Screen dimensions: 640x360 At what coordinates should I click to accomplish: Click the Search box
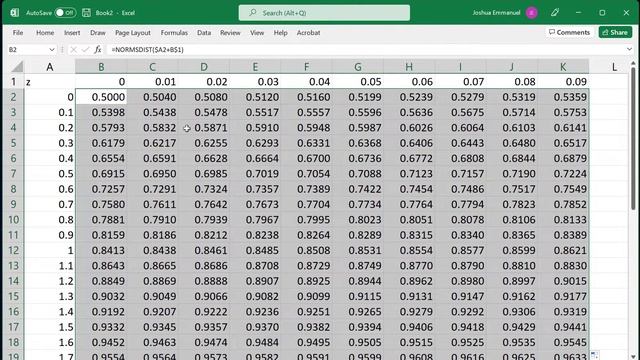coord(324,13)
